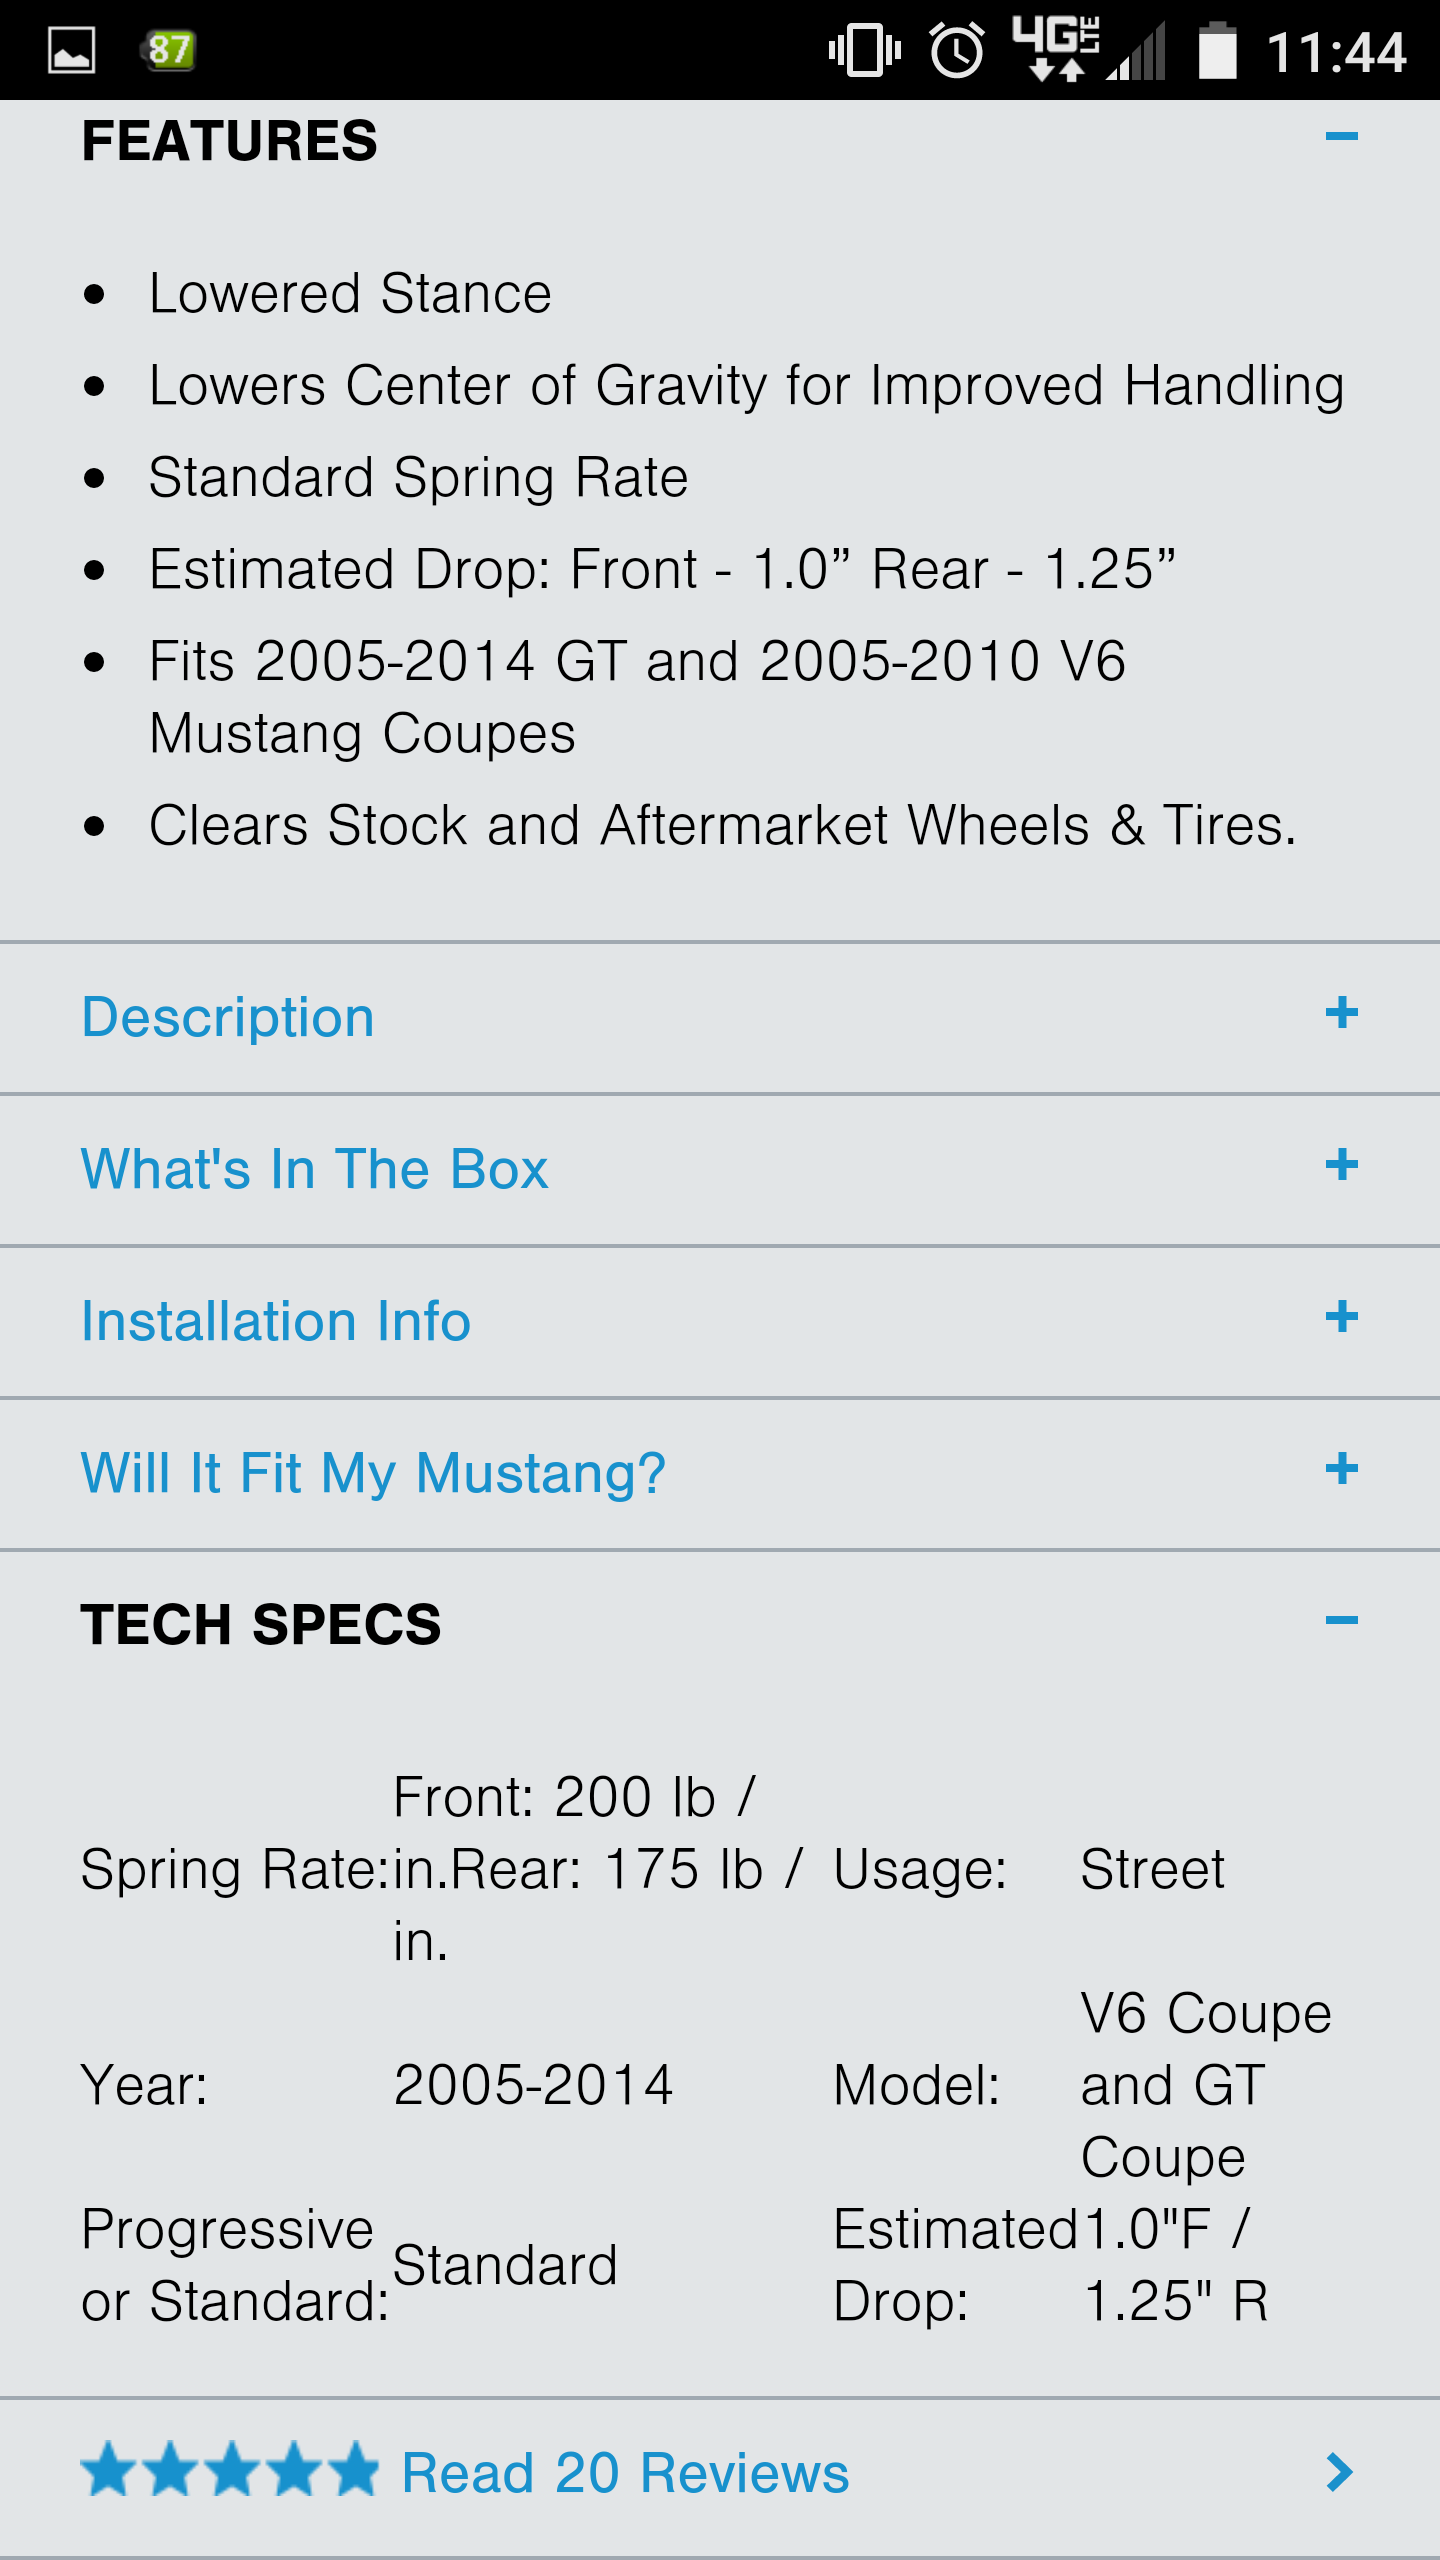Tap plus icon beside What's In The Box
Screen dimensions: 1440x2560
(x=1341, y=1165)
